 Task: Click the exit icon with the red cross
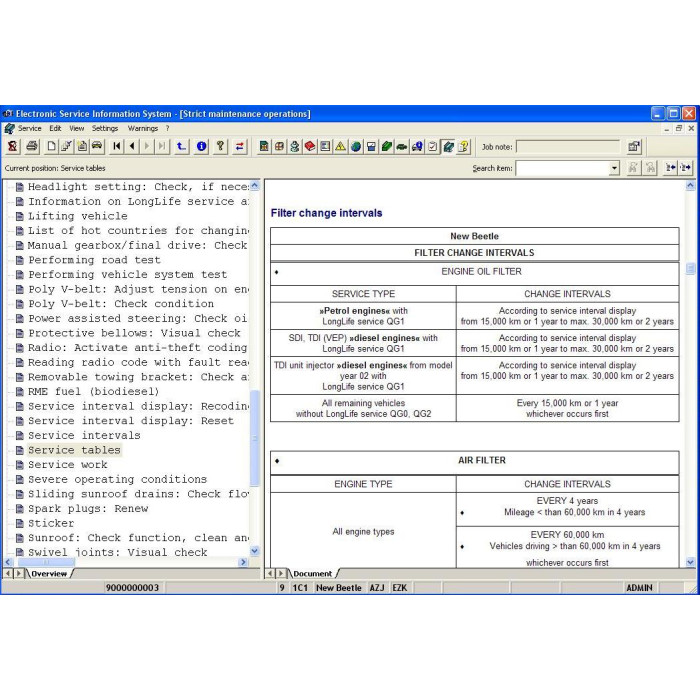pos(12,146)
